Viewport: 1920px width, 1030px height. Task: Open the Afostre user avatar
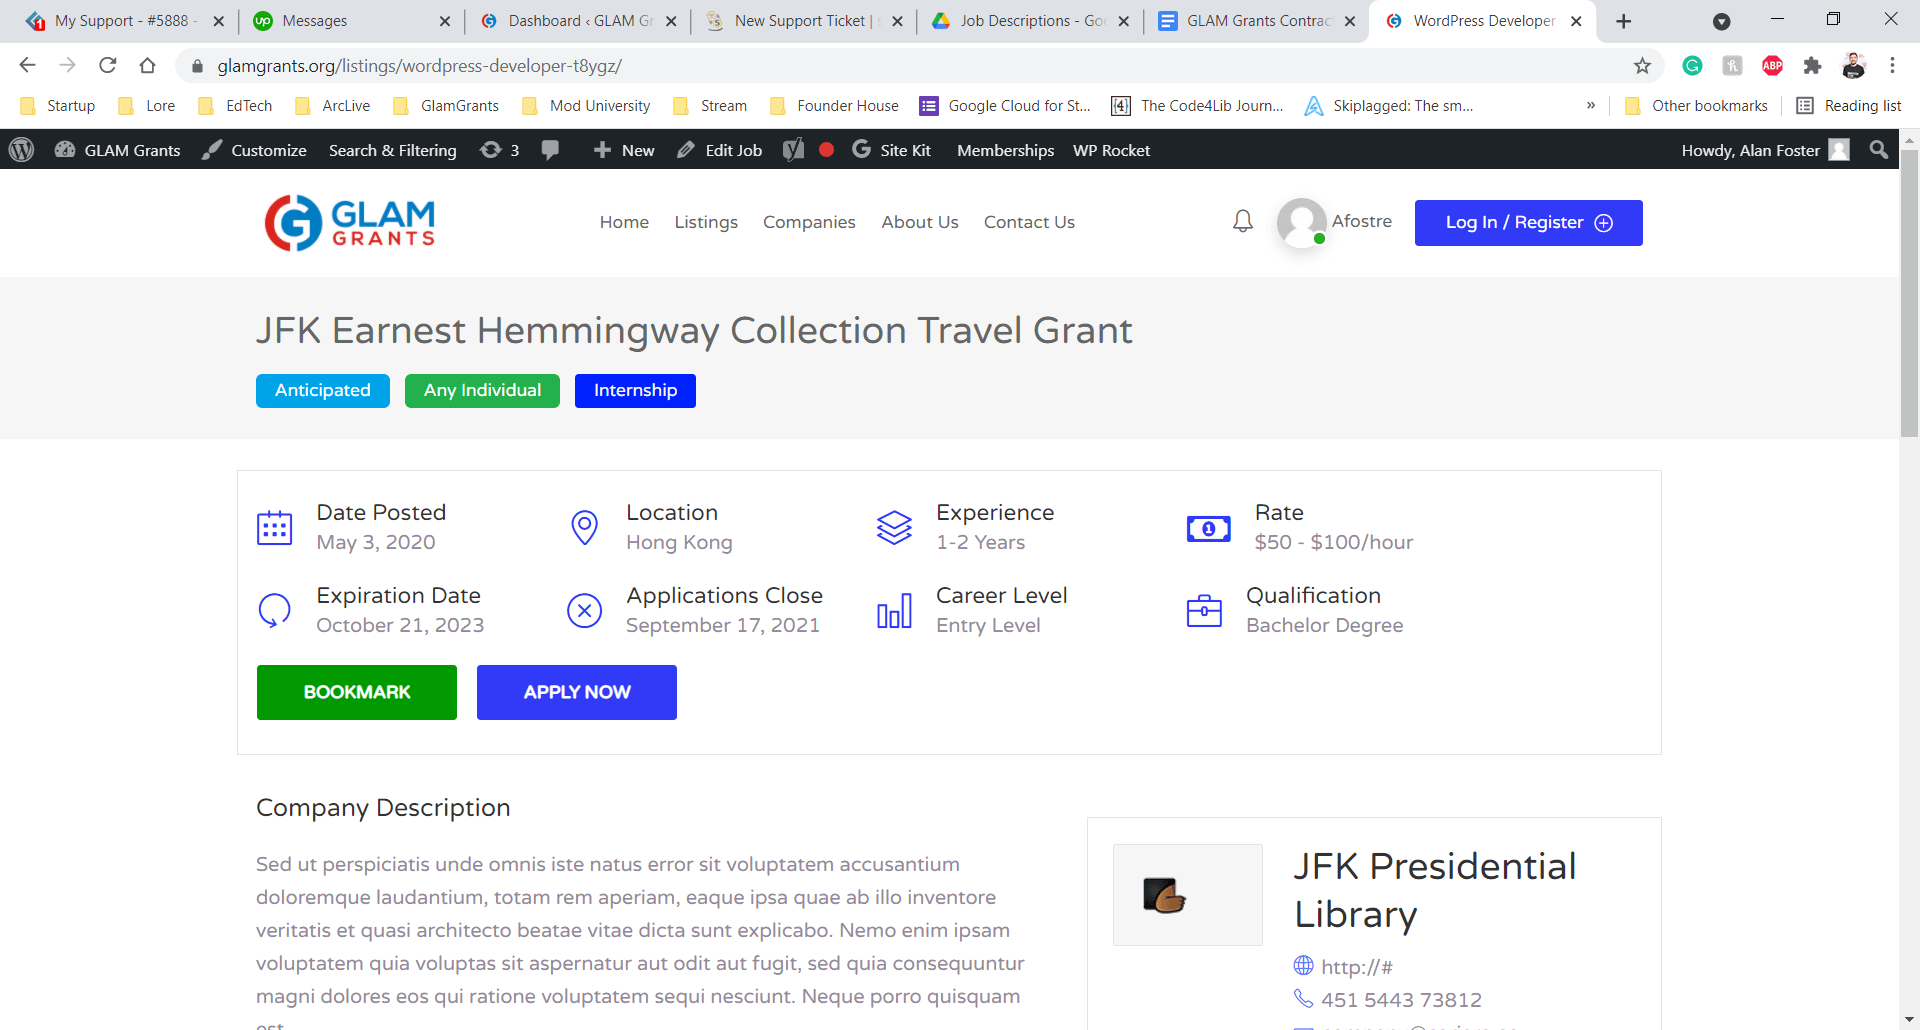tap(1302, 222)
